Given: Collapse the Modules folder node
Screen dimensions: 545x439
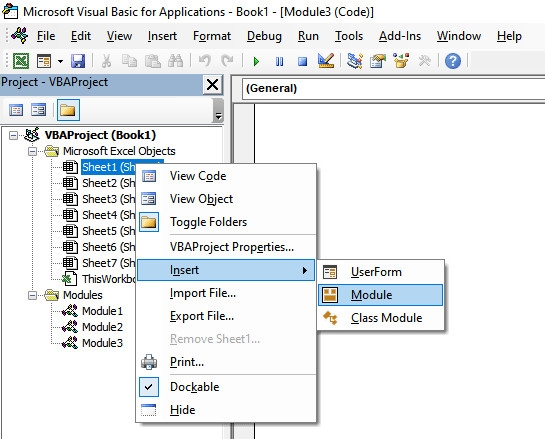Looking at the screenshot, I should pos(32,295).
